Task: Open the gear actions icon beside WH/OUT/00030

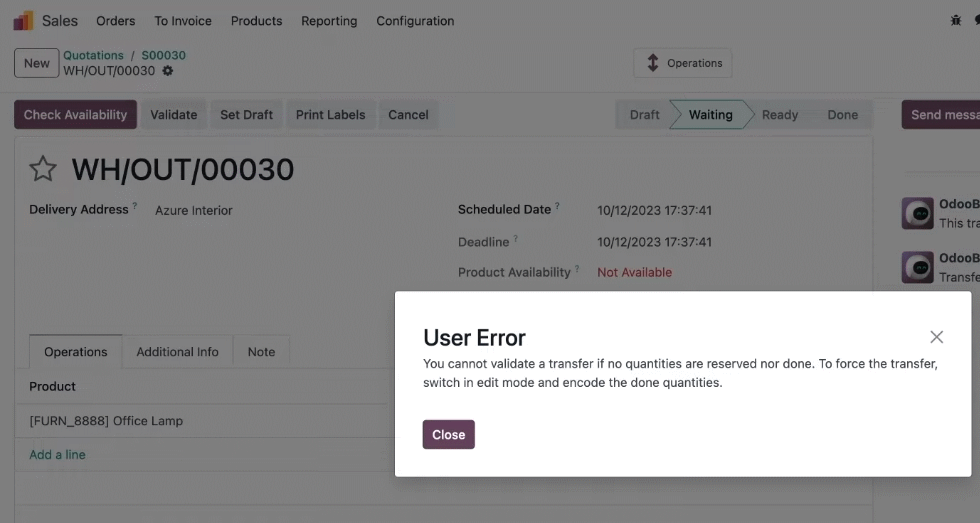Action: [x=168, y=71]
